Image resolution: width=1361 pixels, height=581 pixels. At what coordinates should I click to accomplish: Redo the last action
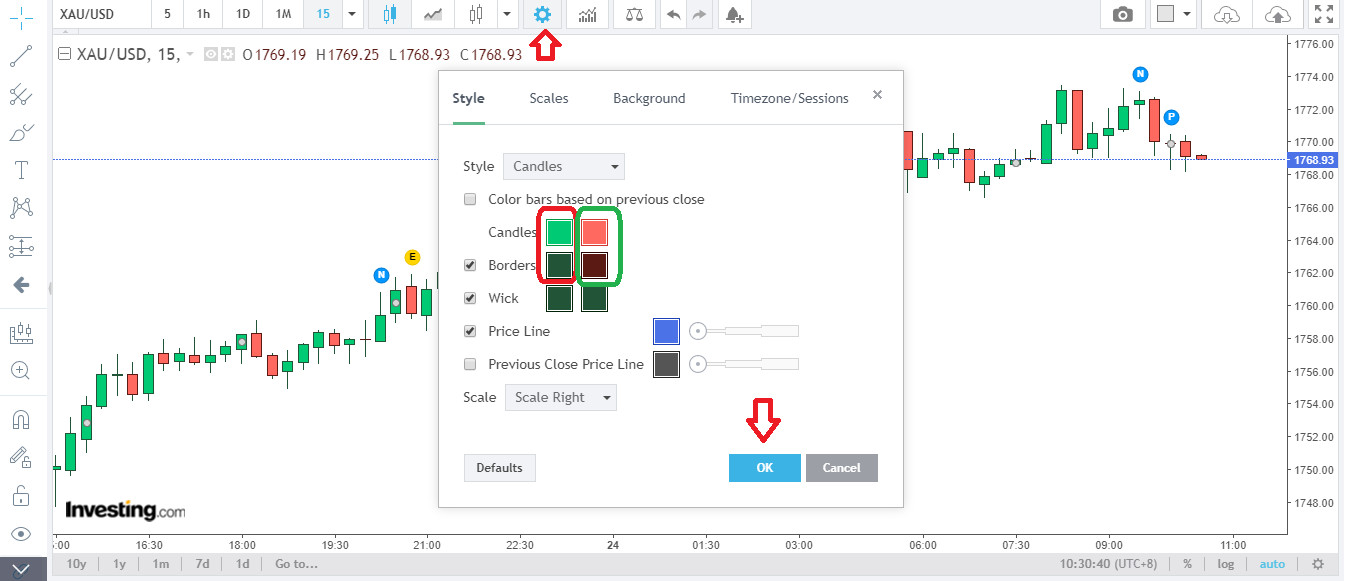pyautogui.click(x=699, y=14)
